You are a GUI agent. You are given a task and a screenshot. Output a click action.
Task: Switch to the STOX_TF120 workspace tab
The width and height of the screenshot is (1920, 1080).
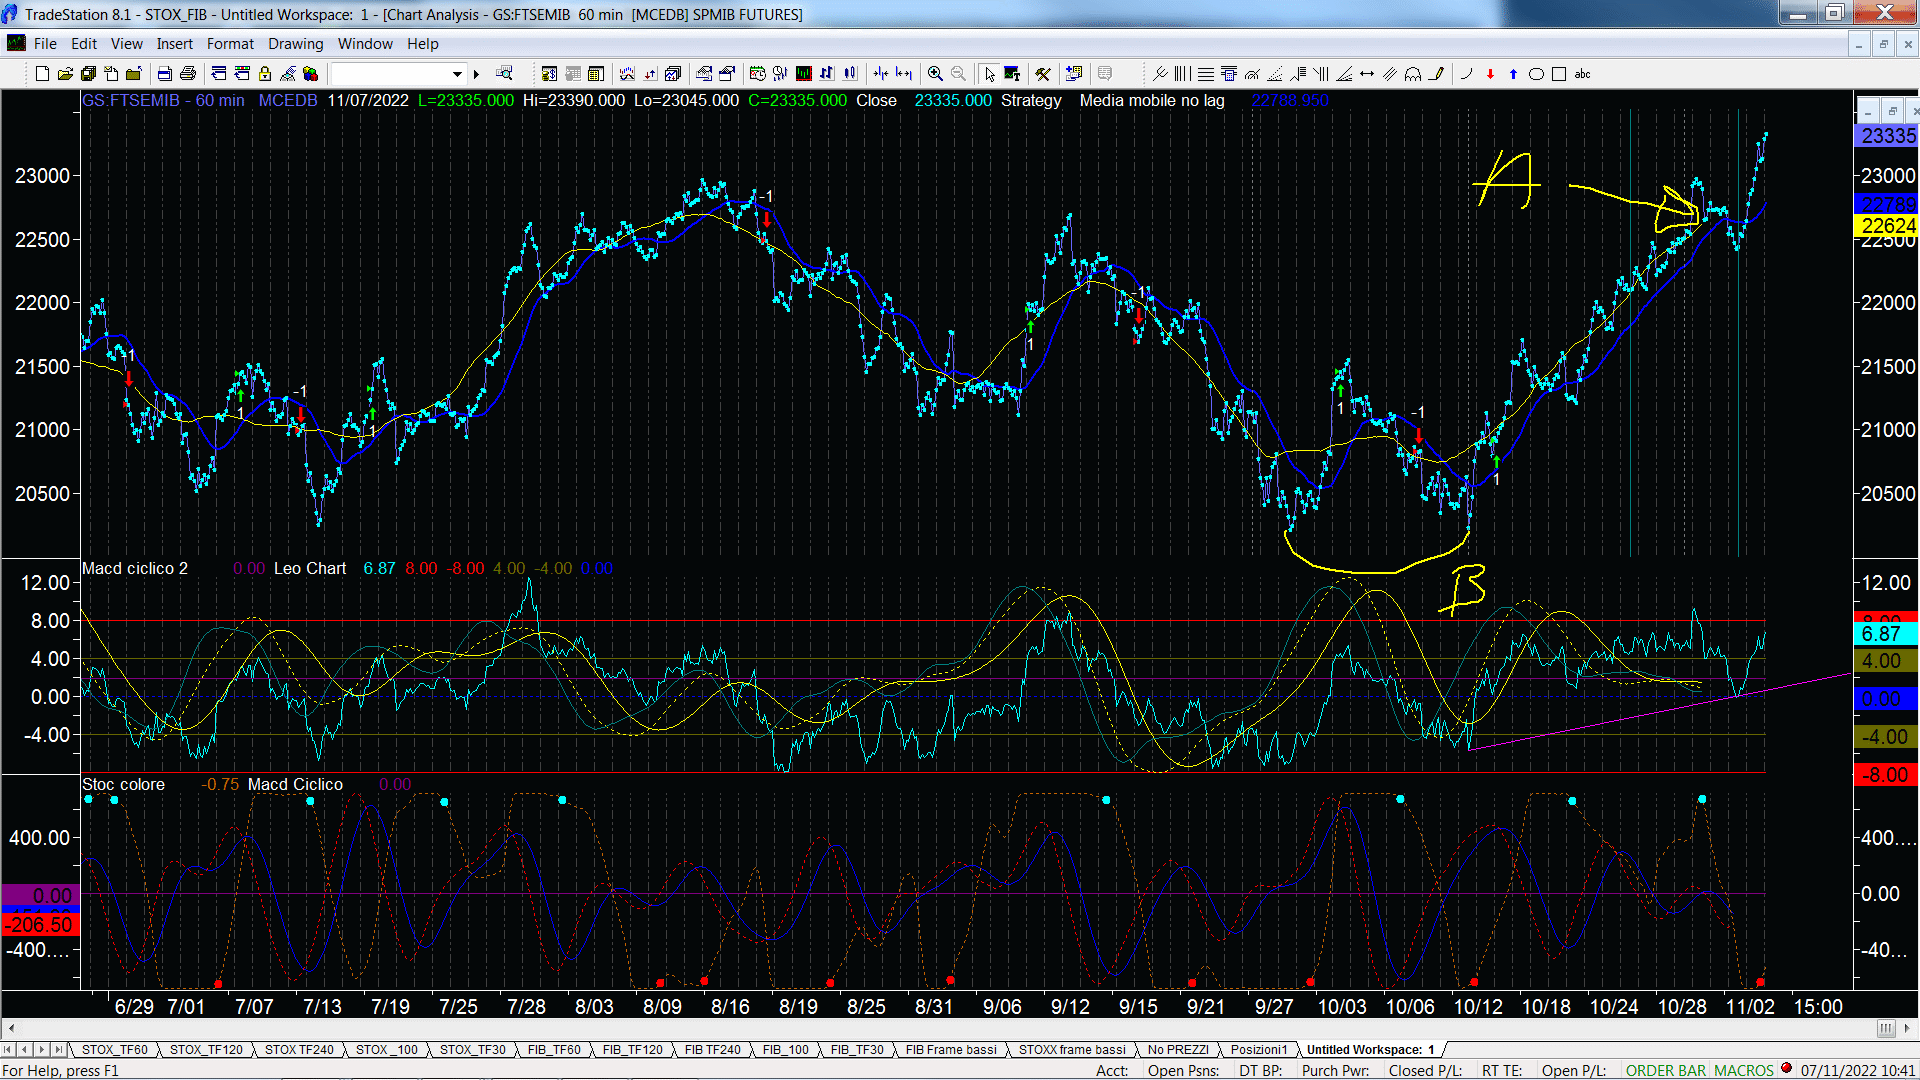point(206,1050)
